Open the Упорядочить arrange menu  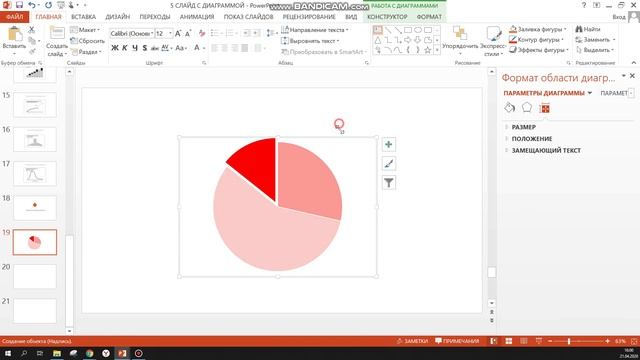click(460, 41)
